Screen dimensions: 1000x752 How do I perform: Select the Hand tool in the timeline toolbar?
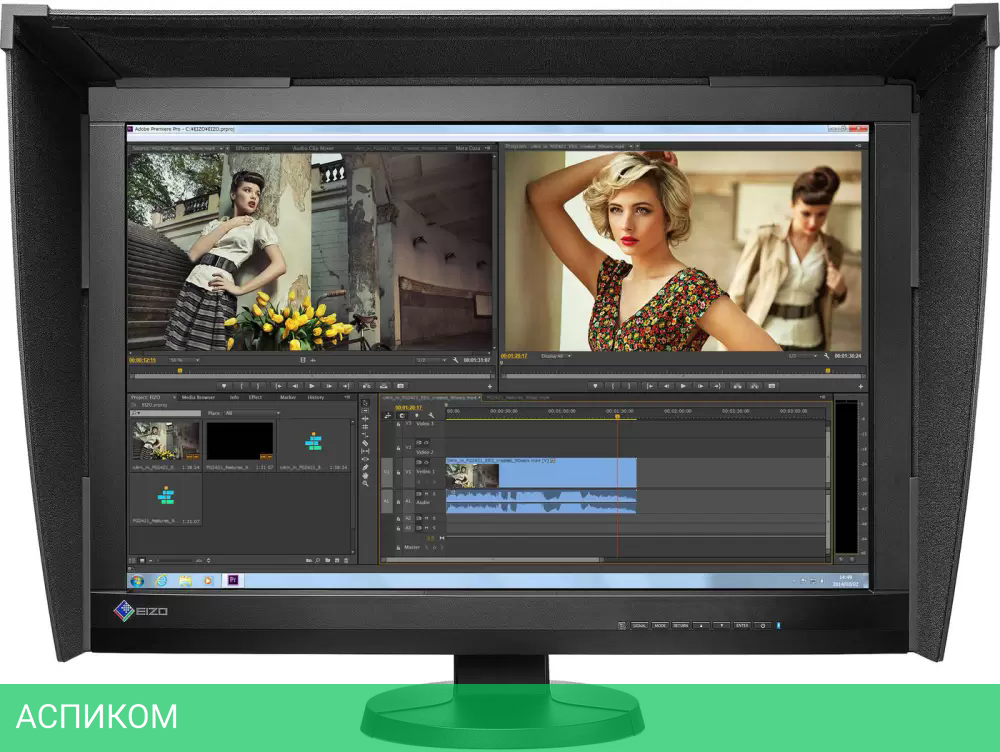coord(365,474)
